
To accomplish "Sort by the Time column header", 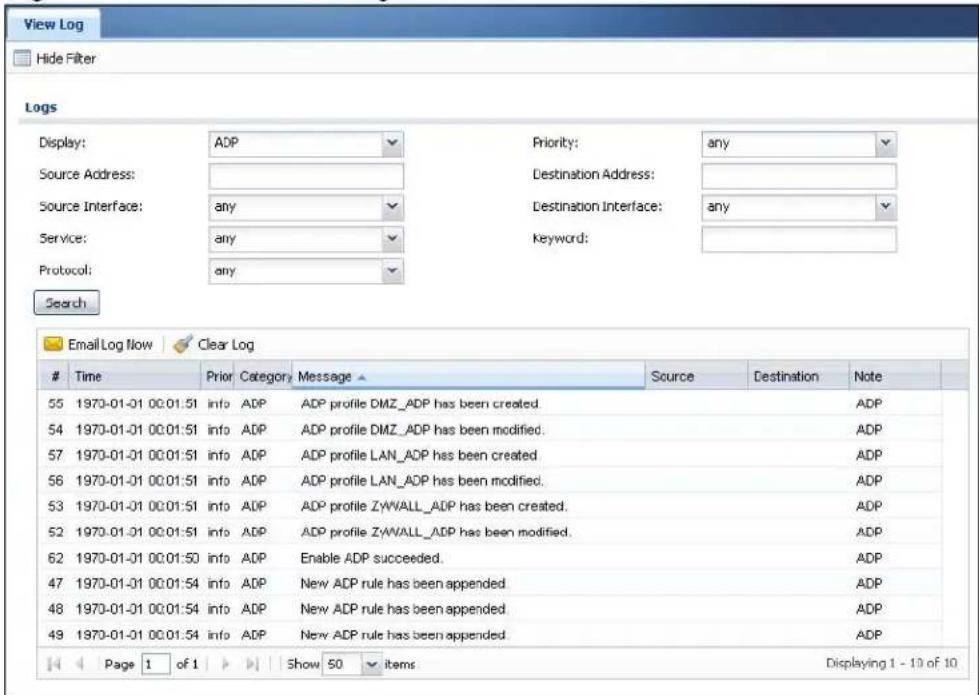I will click(135, 377).
